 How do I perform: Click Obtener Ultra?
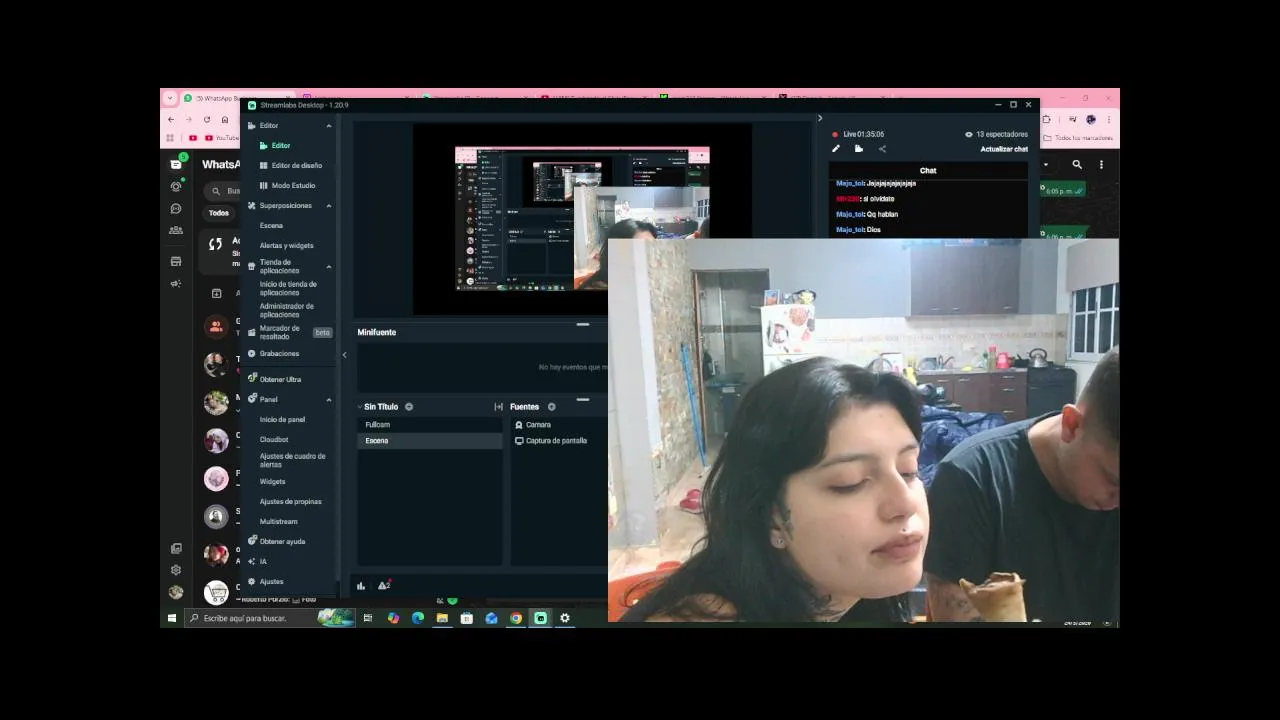[x=274, y=379]
